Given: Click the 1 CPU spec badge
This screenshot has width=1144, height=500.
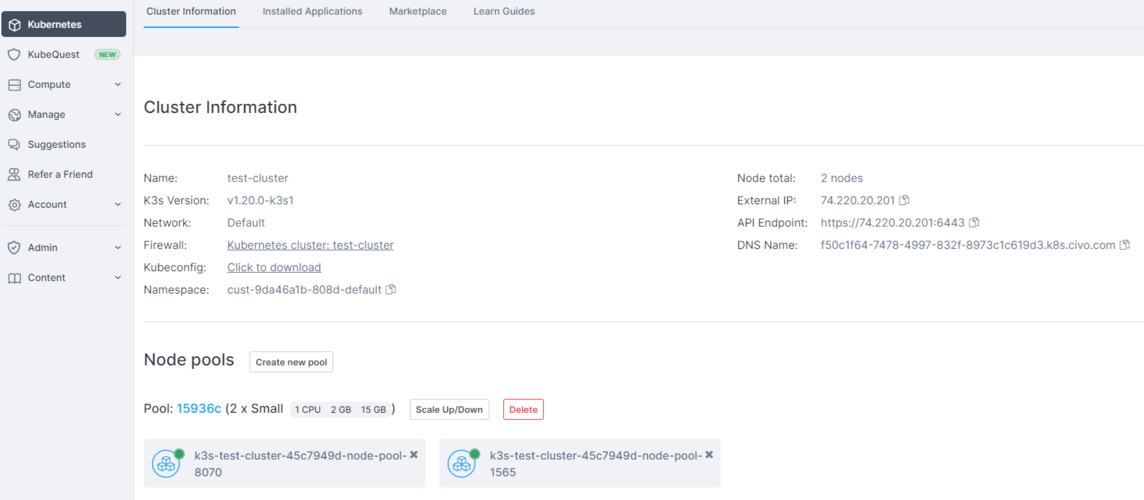Looking at the screenshot, I should click(307, 409).
